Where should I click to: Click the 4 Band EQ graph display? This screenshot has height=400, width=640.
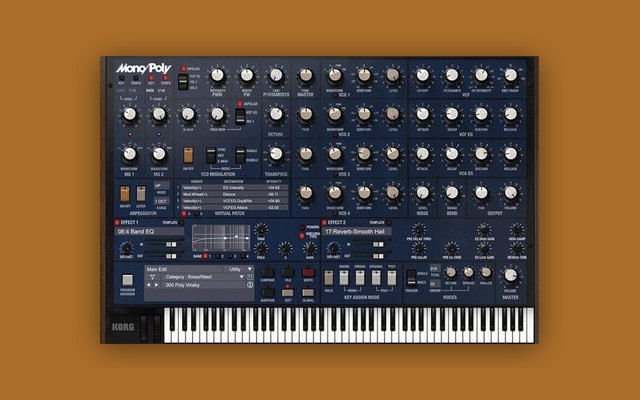pos(221,238)
